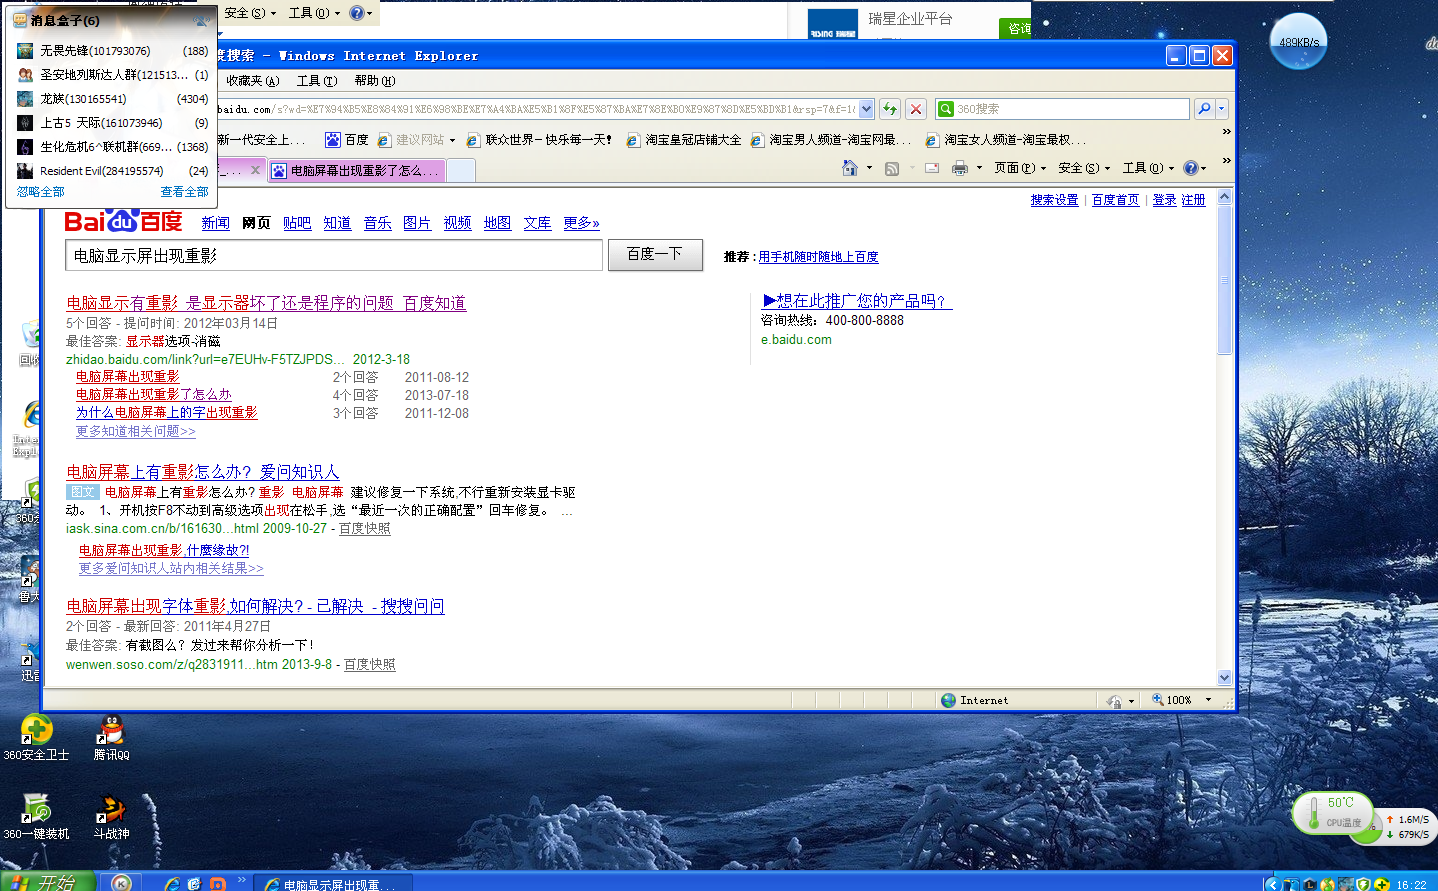Open 为什么电脑屏幕上的字出现重影 sub-result
The height and width of the screenshot is (891, 1438).
click(167, 412)
